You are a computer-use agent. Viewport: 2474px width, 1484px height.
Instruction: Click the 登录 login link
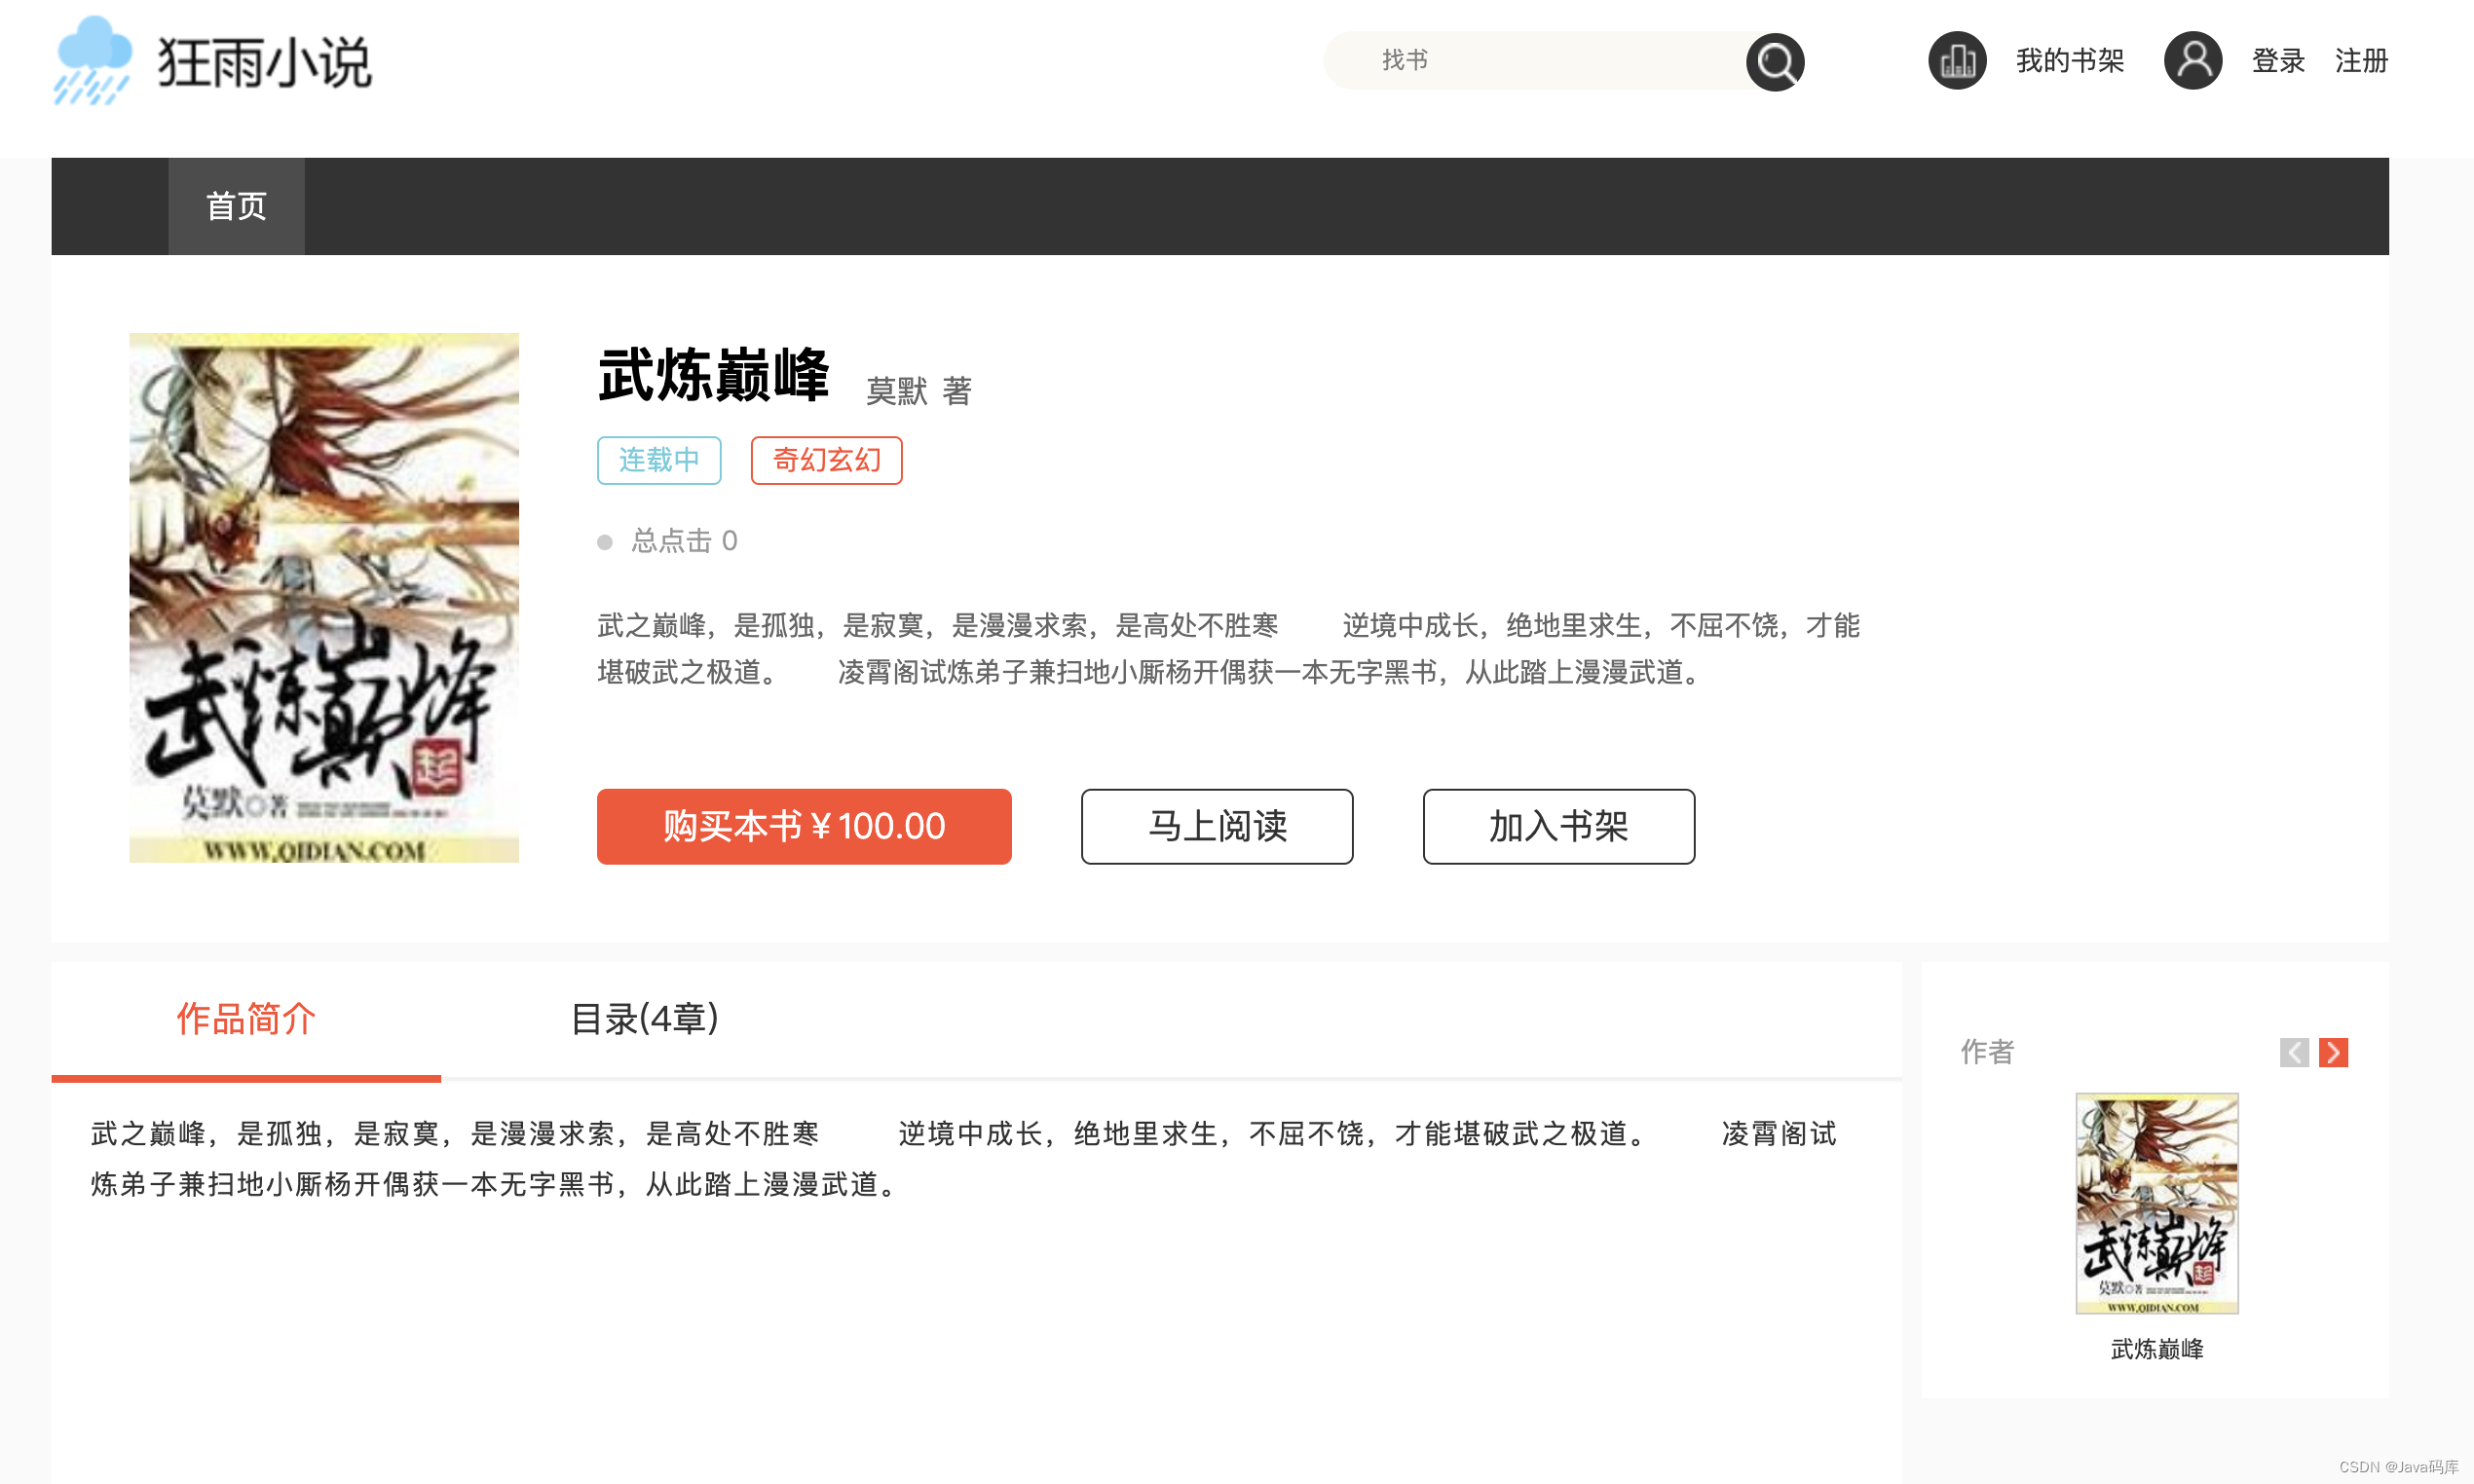(2277, 61)
